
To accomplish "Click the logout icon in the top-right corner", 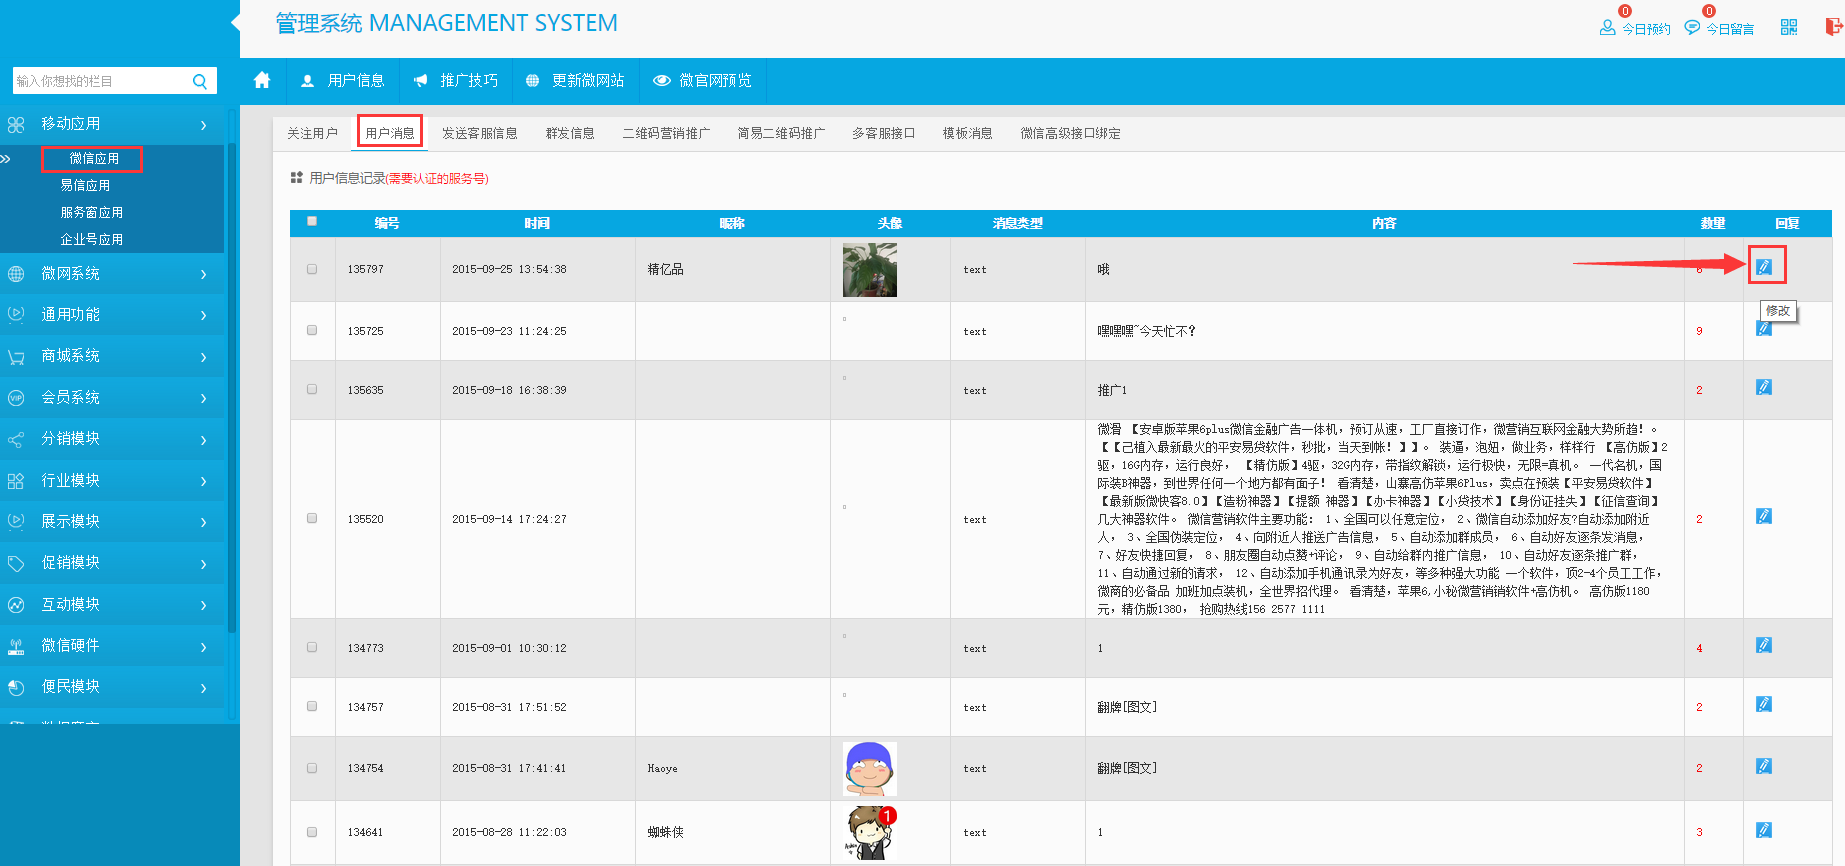I will [1834, 27].
